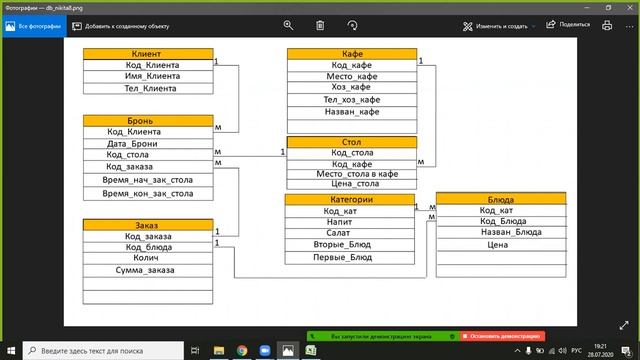Click the Место_стола в кафе field
This screenshot has width=640, height=360.
[x=352, y=174]
